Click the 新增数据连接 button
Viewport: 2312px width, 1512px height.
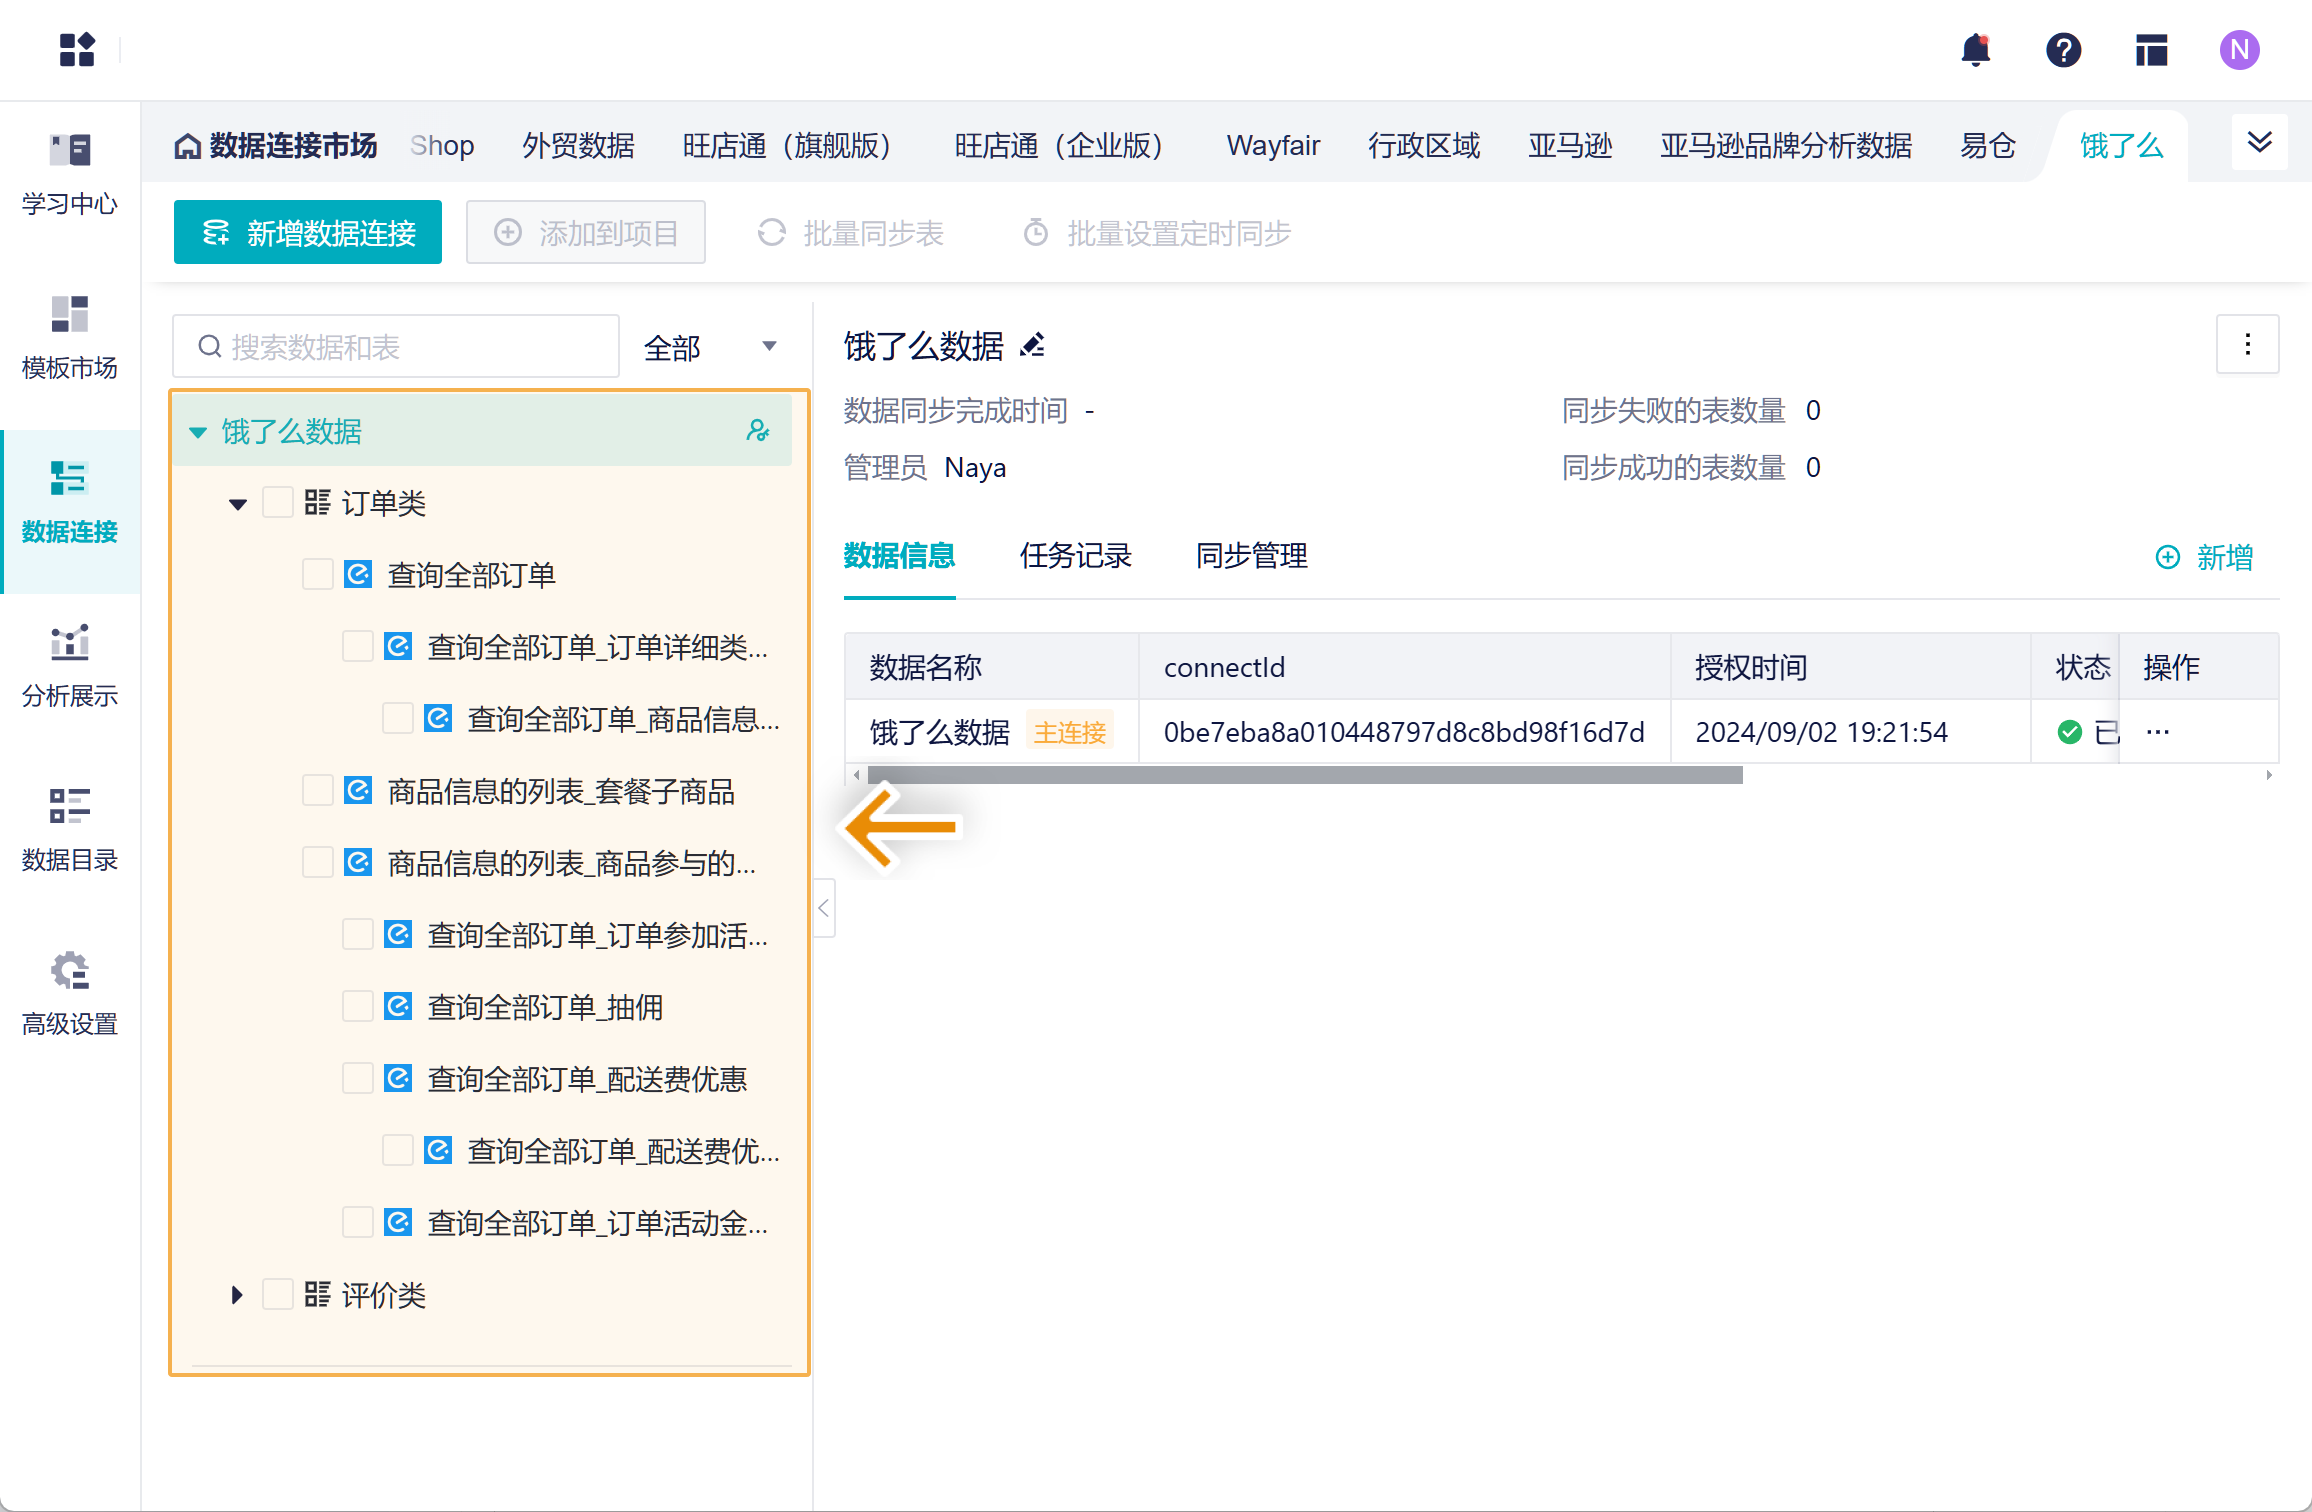coord(308,233)
